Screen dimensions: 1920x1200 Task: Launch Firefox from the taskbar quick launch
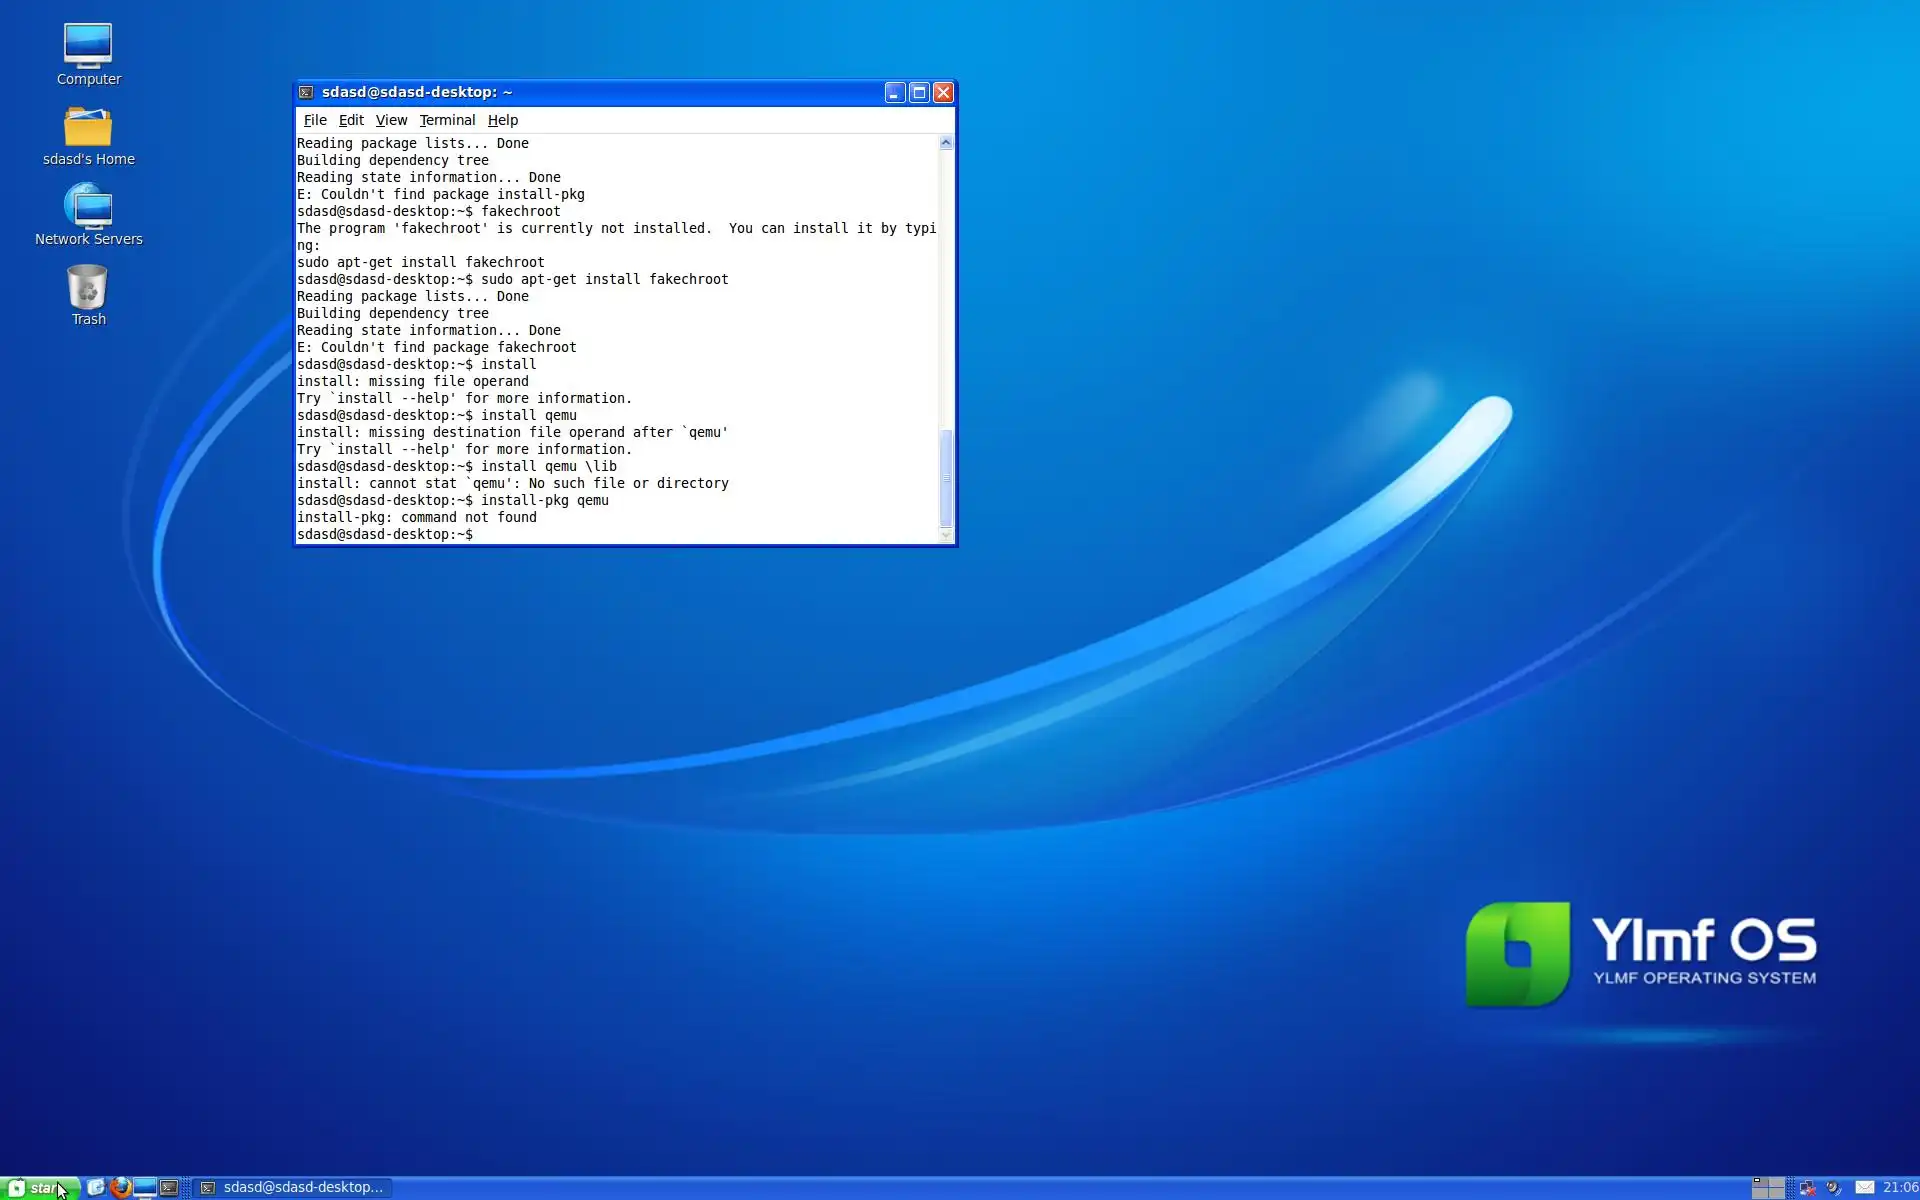(121, 1187)
